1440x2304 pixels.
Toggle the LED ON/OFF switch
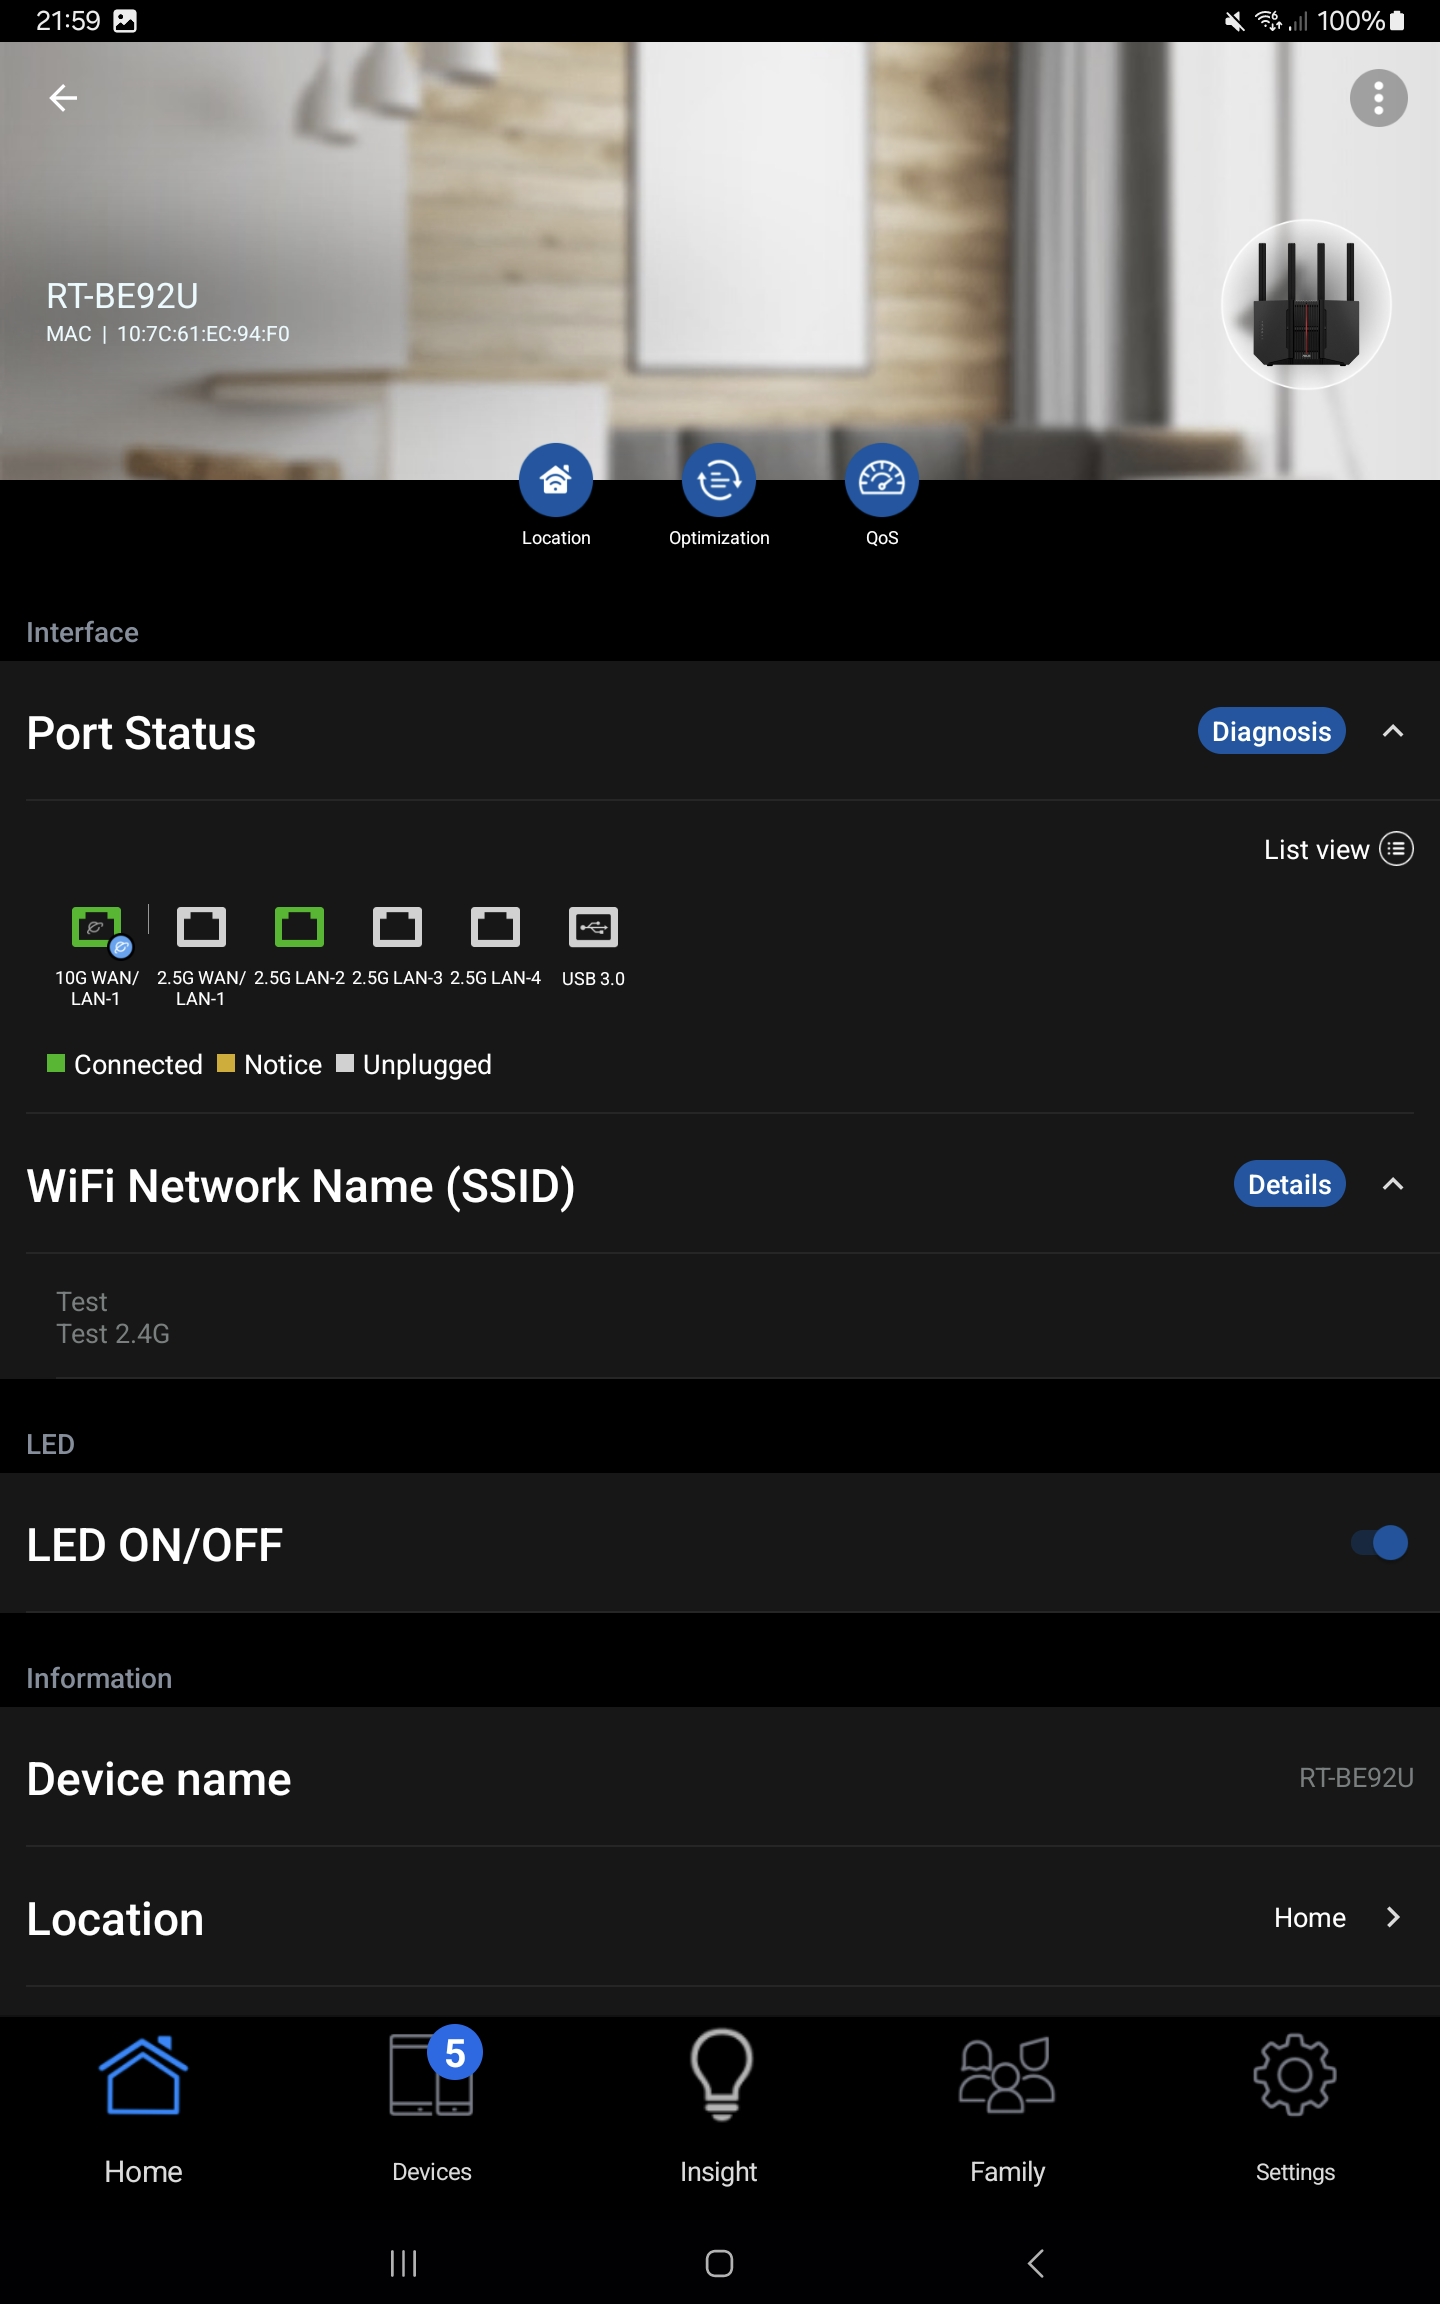(x=1379, y=1543)
